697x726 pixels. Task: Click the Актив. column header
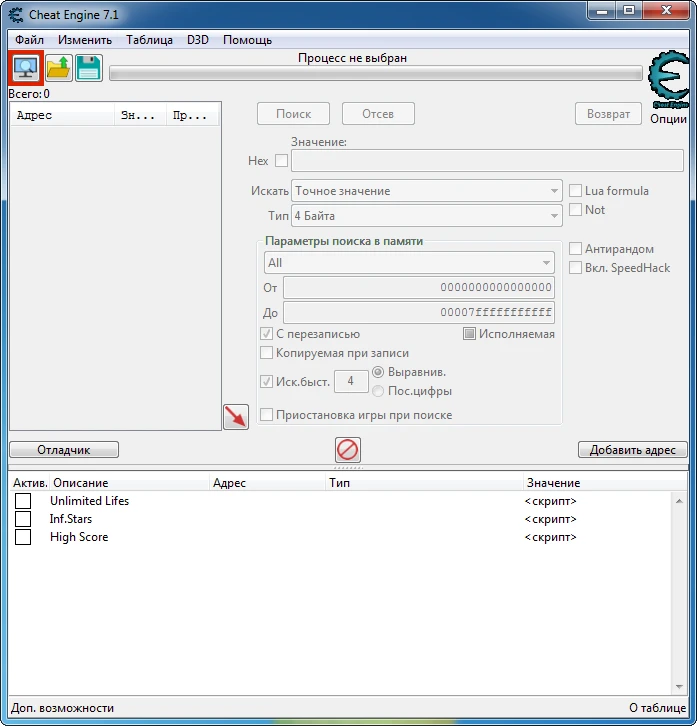tap(30, 483)
